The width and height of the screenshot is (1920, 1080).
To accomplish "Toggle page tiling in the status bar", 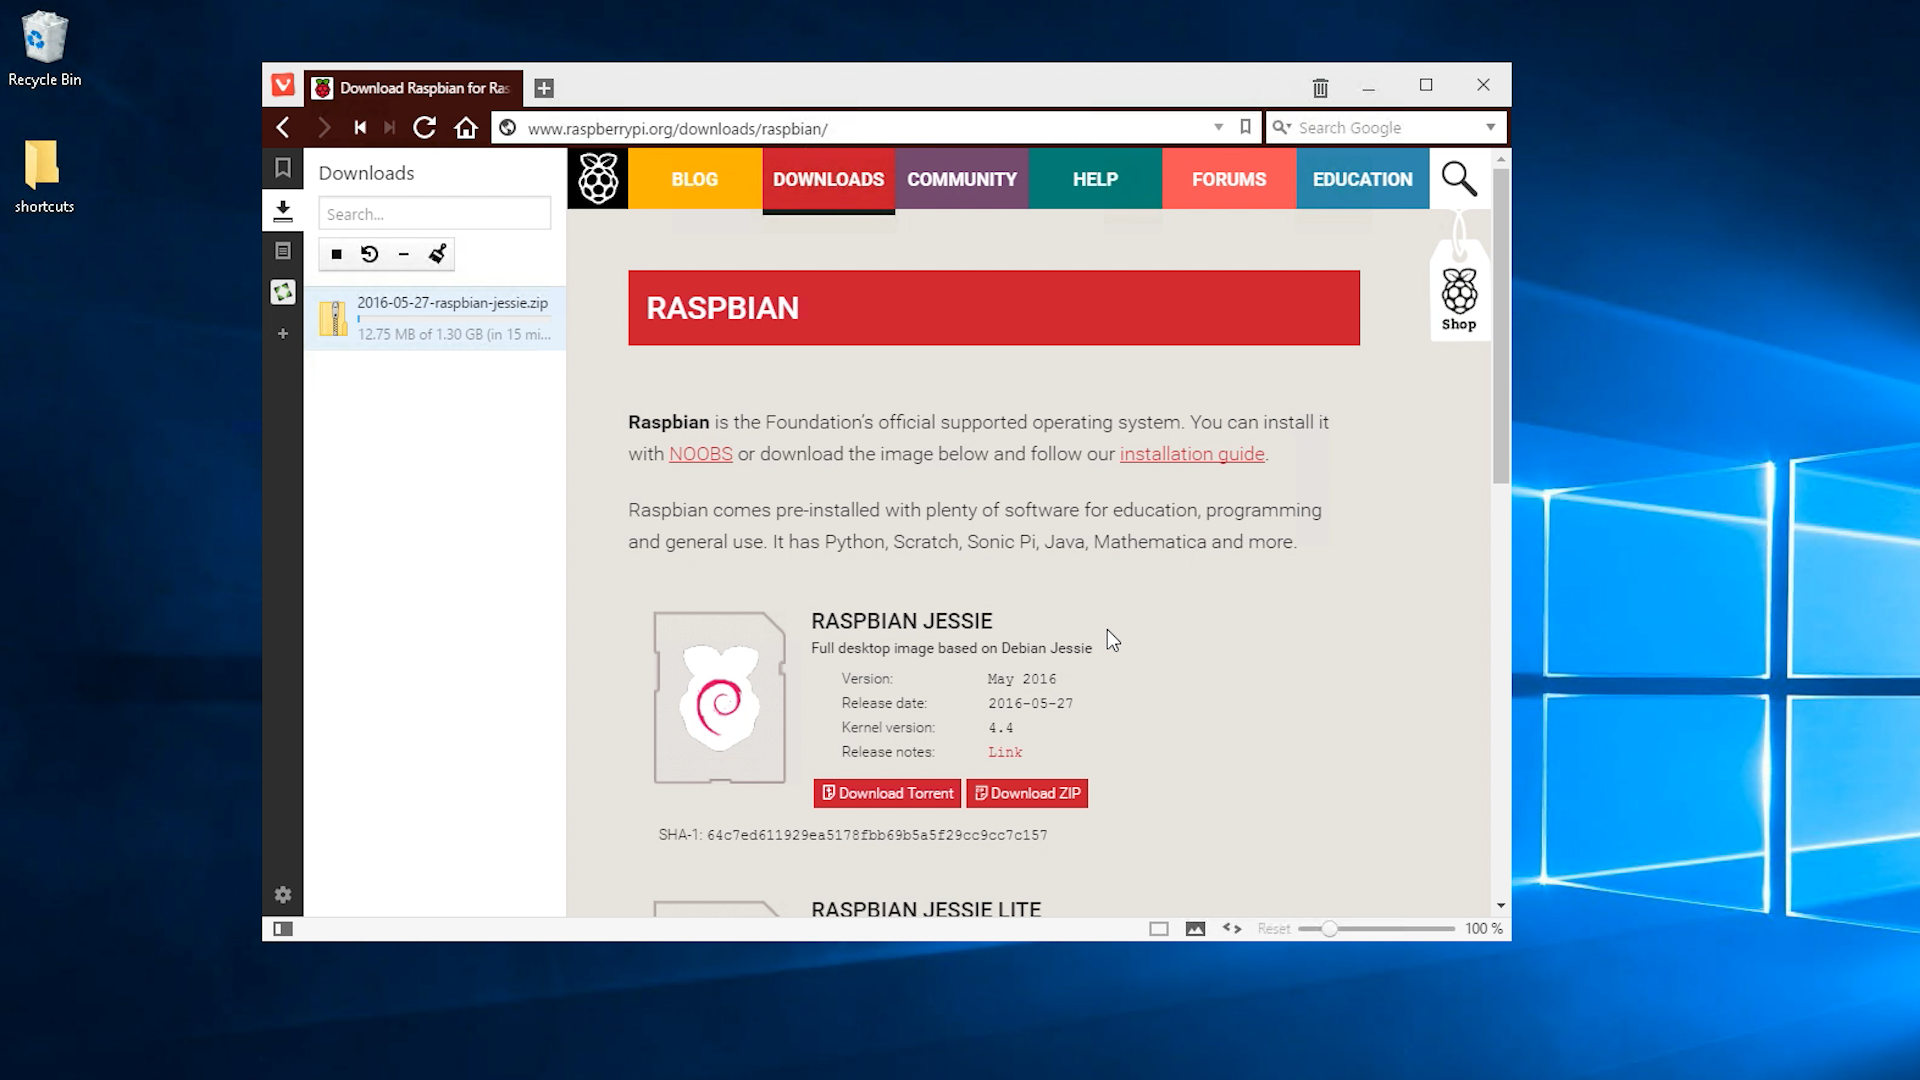I will pos(1159,929).
